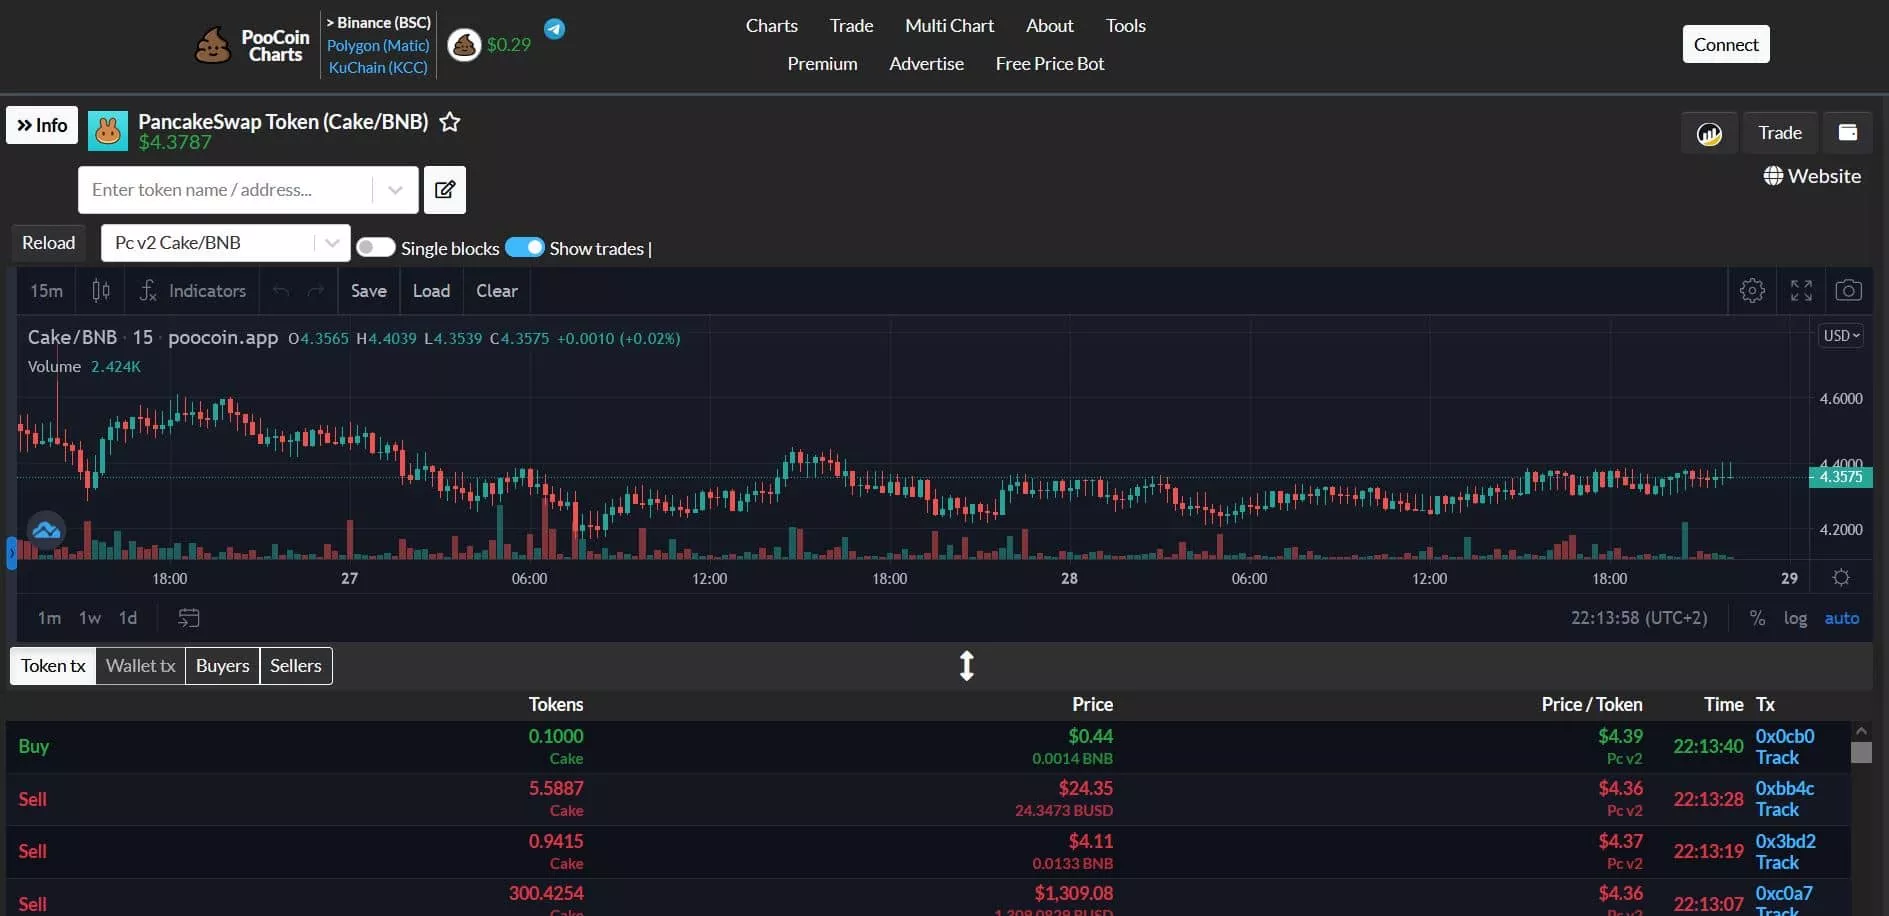The image size is (1889, 916).
Task: Open chart settings with the gear icon
Action: (1753, 290)
